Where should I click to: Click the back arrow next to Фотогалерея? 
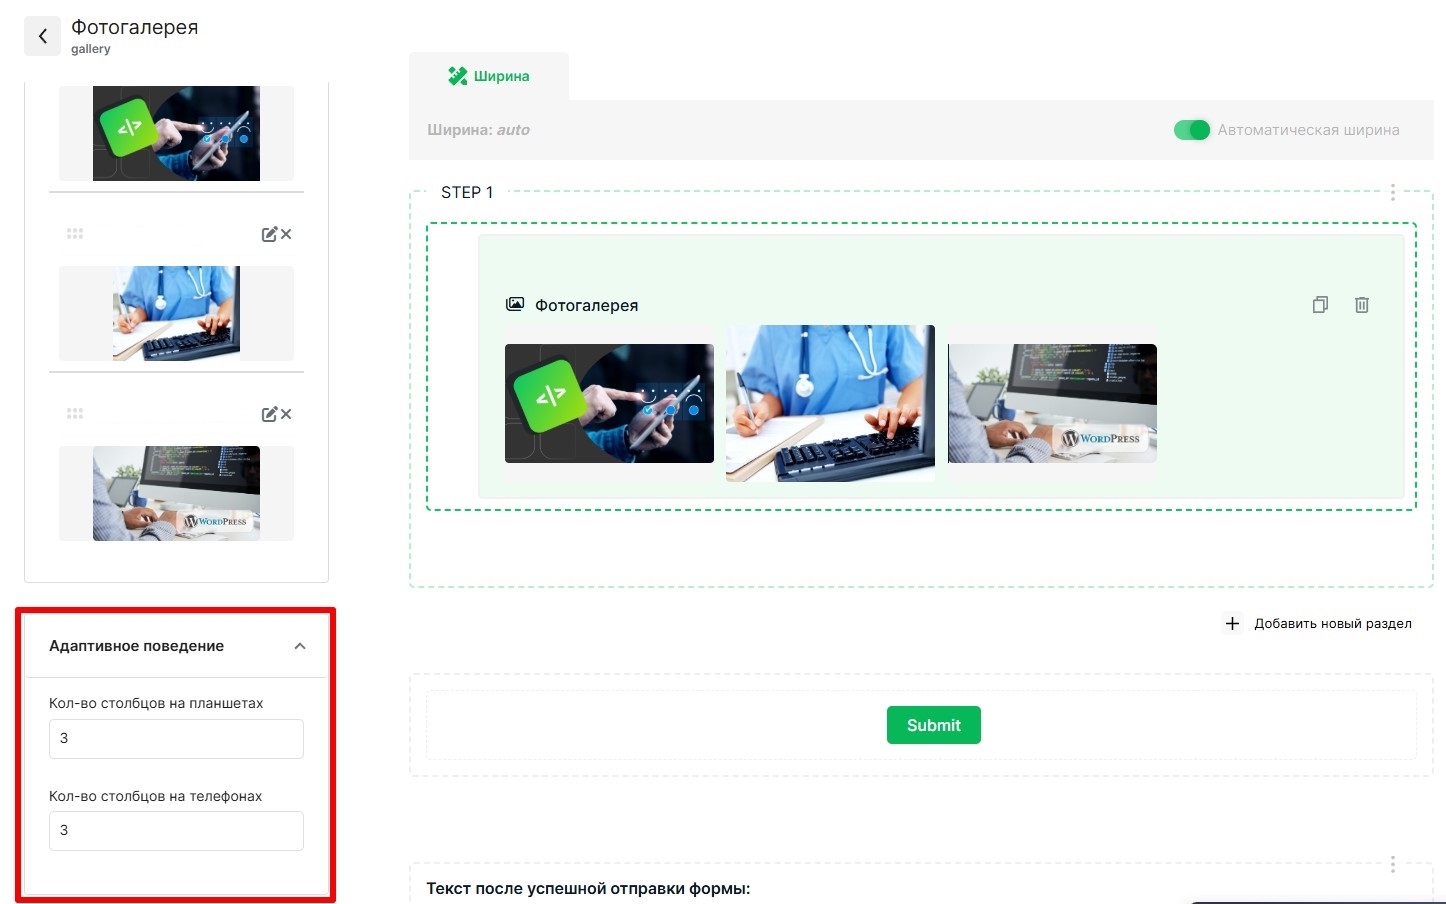pyautogui.click(x=42, y=37)
